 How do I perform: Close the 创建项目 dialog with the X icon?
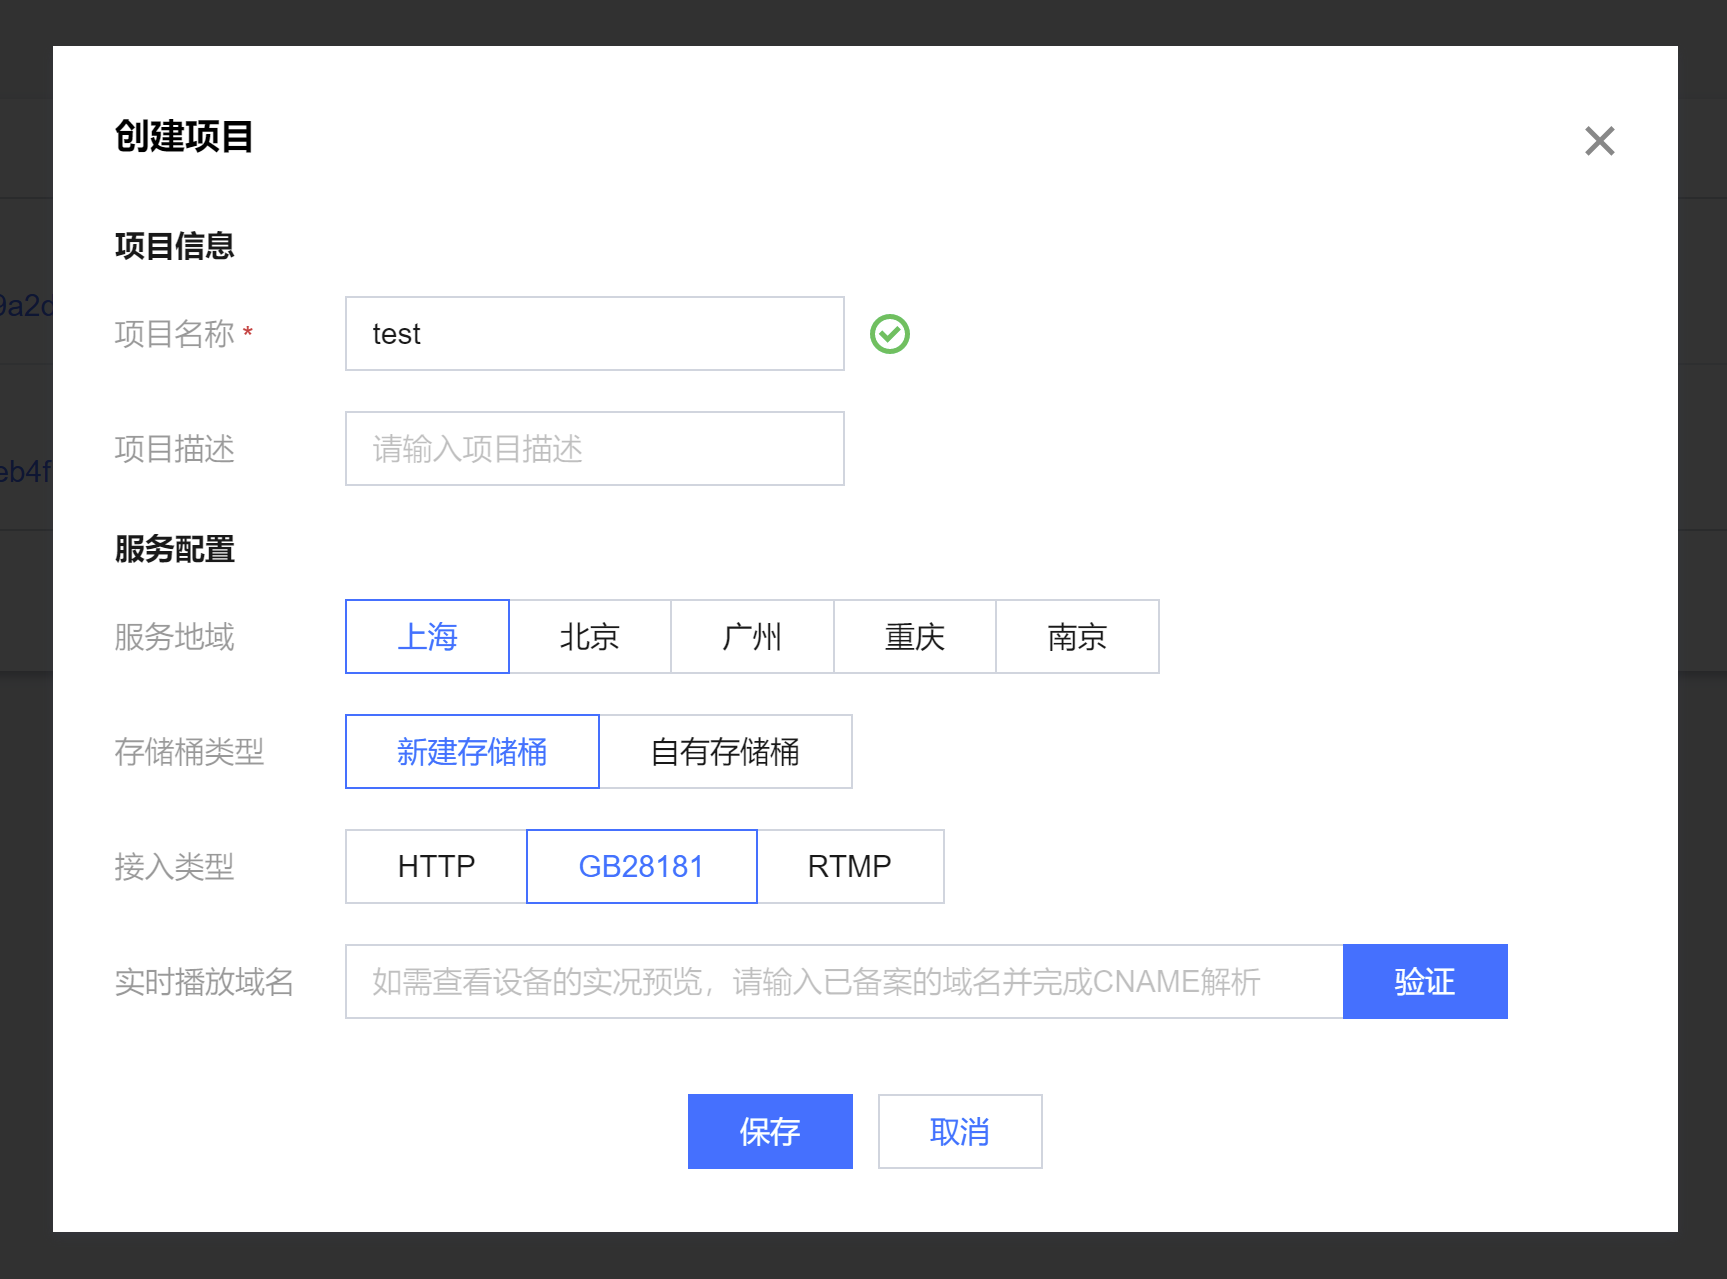pyautogui.click(x=1599, y=141)
